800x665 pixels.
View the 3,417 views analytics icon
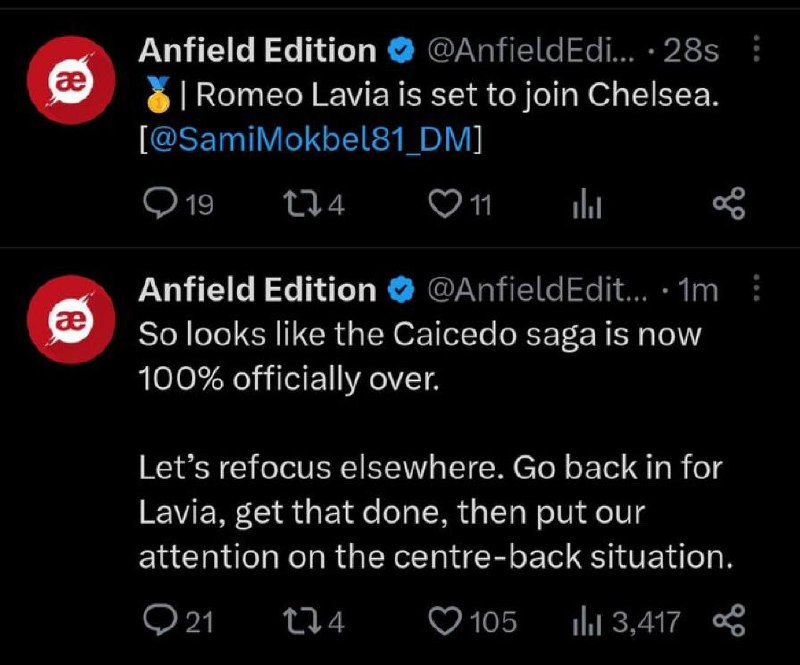click(584, 622)
